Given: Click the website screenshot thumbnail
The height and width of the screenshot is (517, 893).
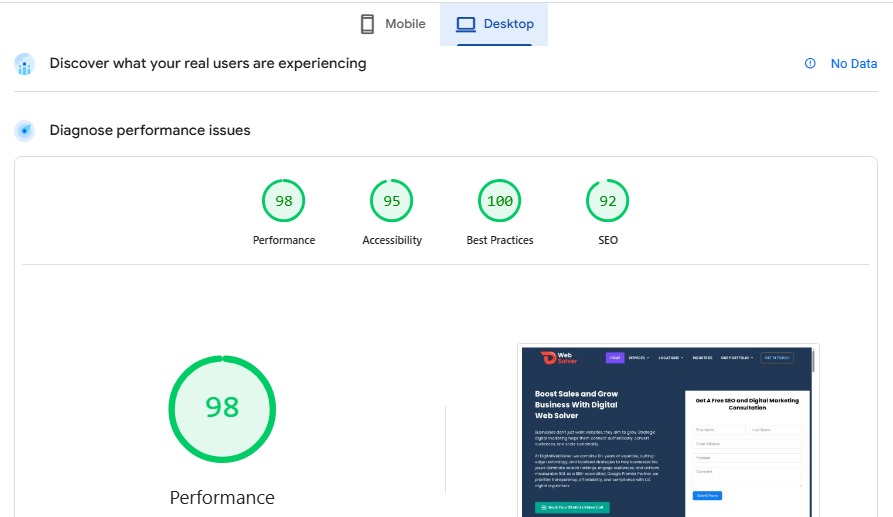Looking at the screenshot, I should pyautogui.click(x=668, y=431).
